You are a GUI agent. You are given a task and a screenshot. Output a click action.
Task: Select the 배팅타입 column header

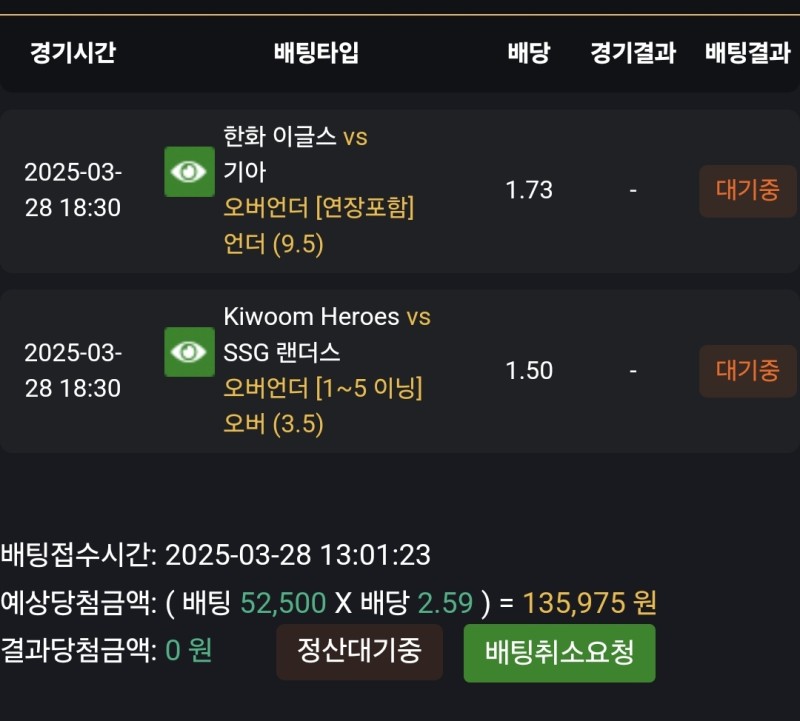[316, 53]
